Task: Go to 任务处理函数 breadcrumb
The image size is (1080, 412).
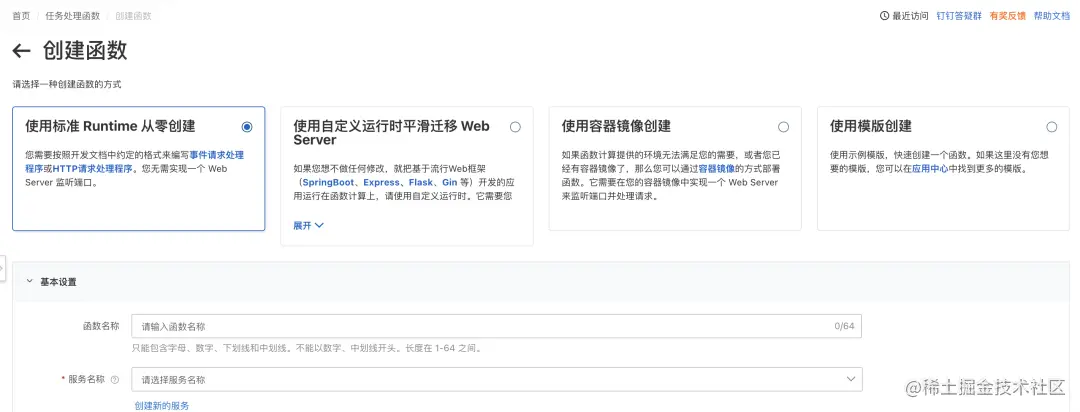Action: tap(72, 16)
